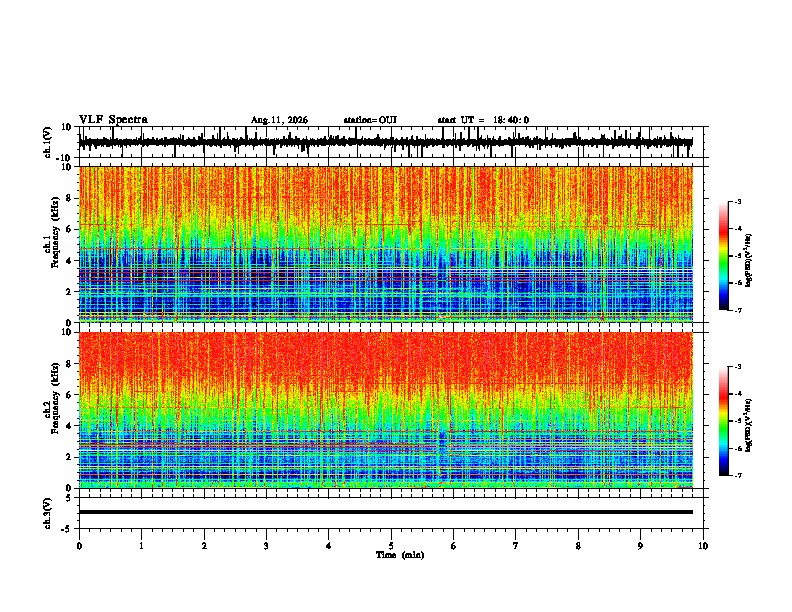Click the "8" frequency tick of ch.1 spectrogram
Viewport: 792px width, 612px height.
[70, 198]
